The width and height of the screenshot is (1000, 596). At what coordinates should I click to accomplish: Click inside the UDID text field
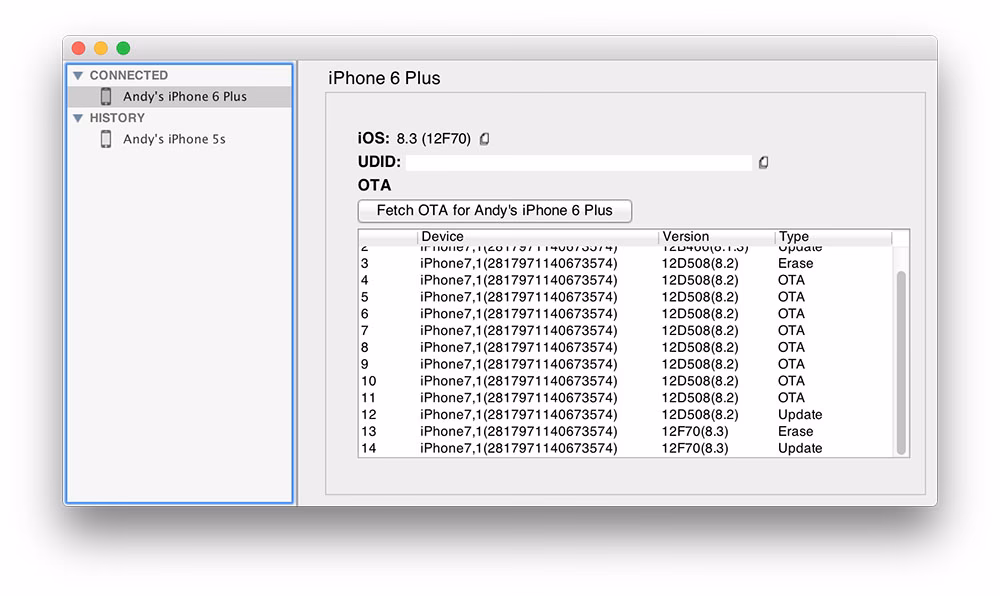(578, 162)
